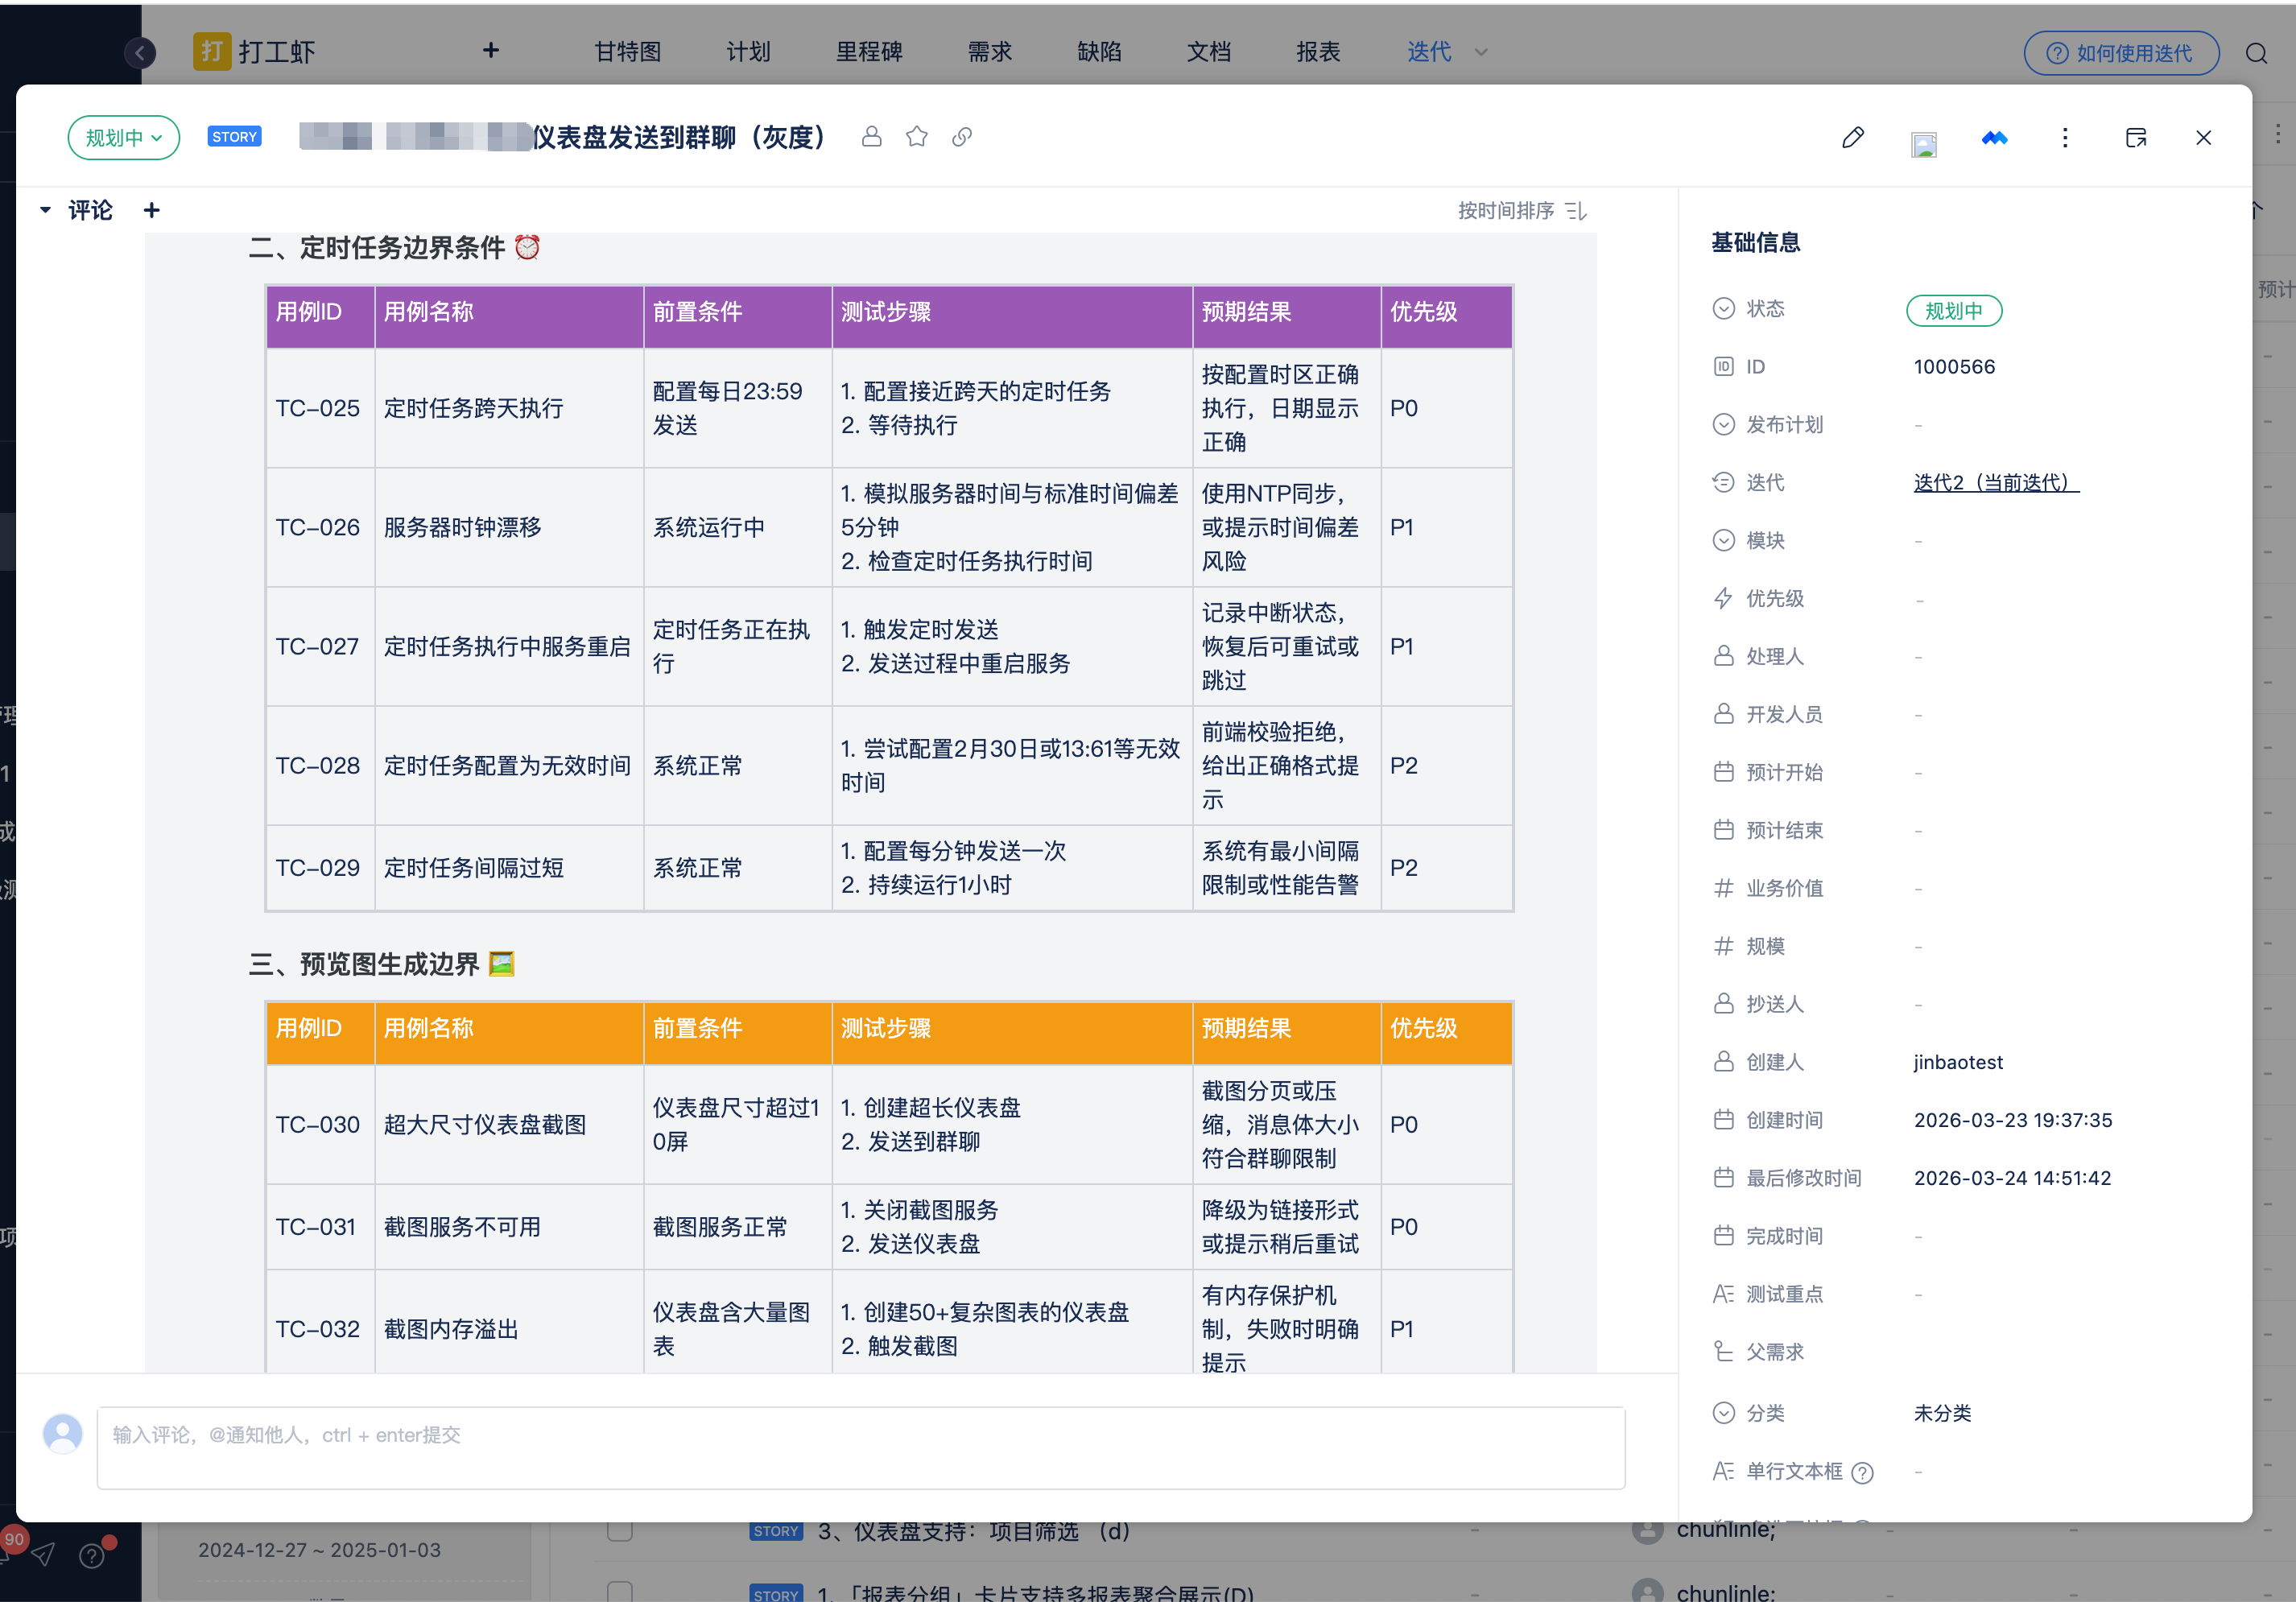Open the three-dot more options menu

(2064, 137)
